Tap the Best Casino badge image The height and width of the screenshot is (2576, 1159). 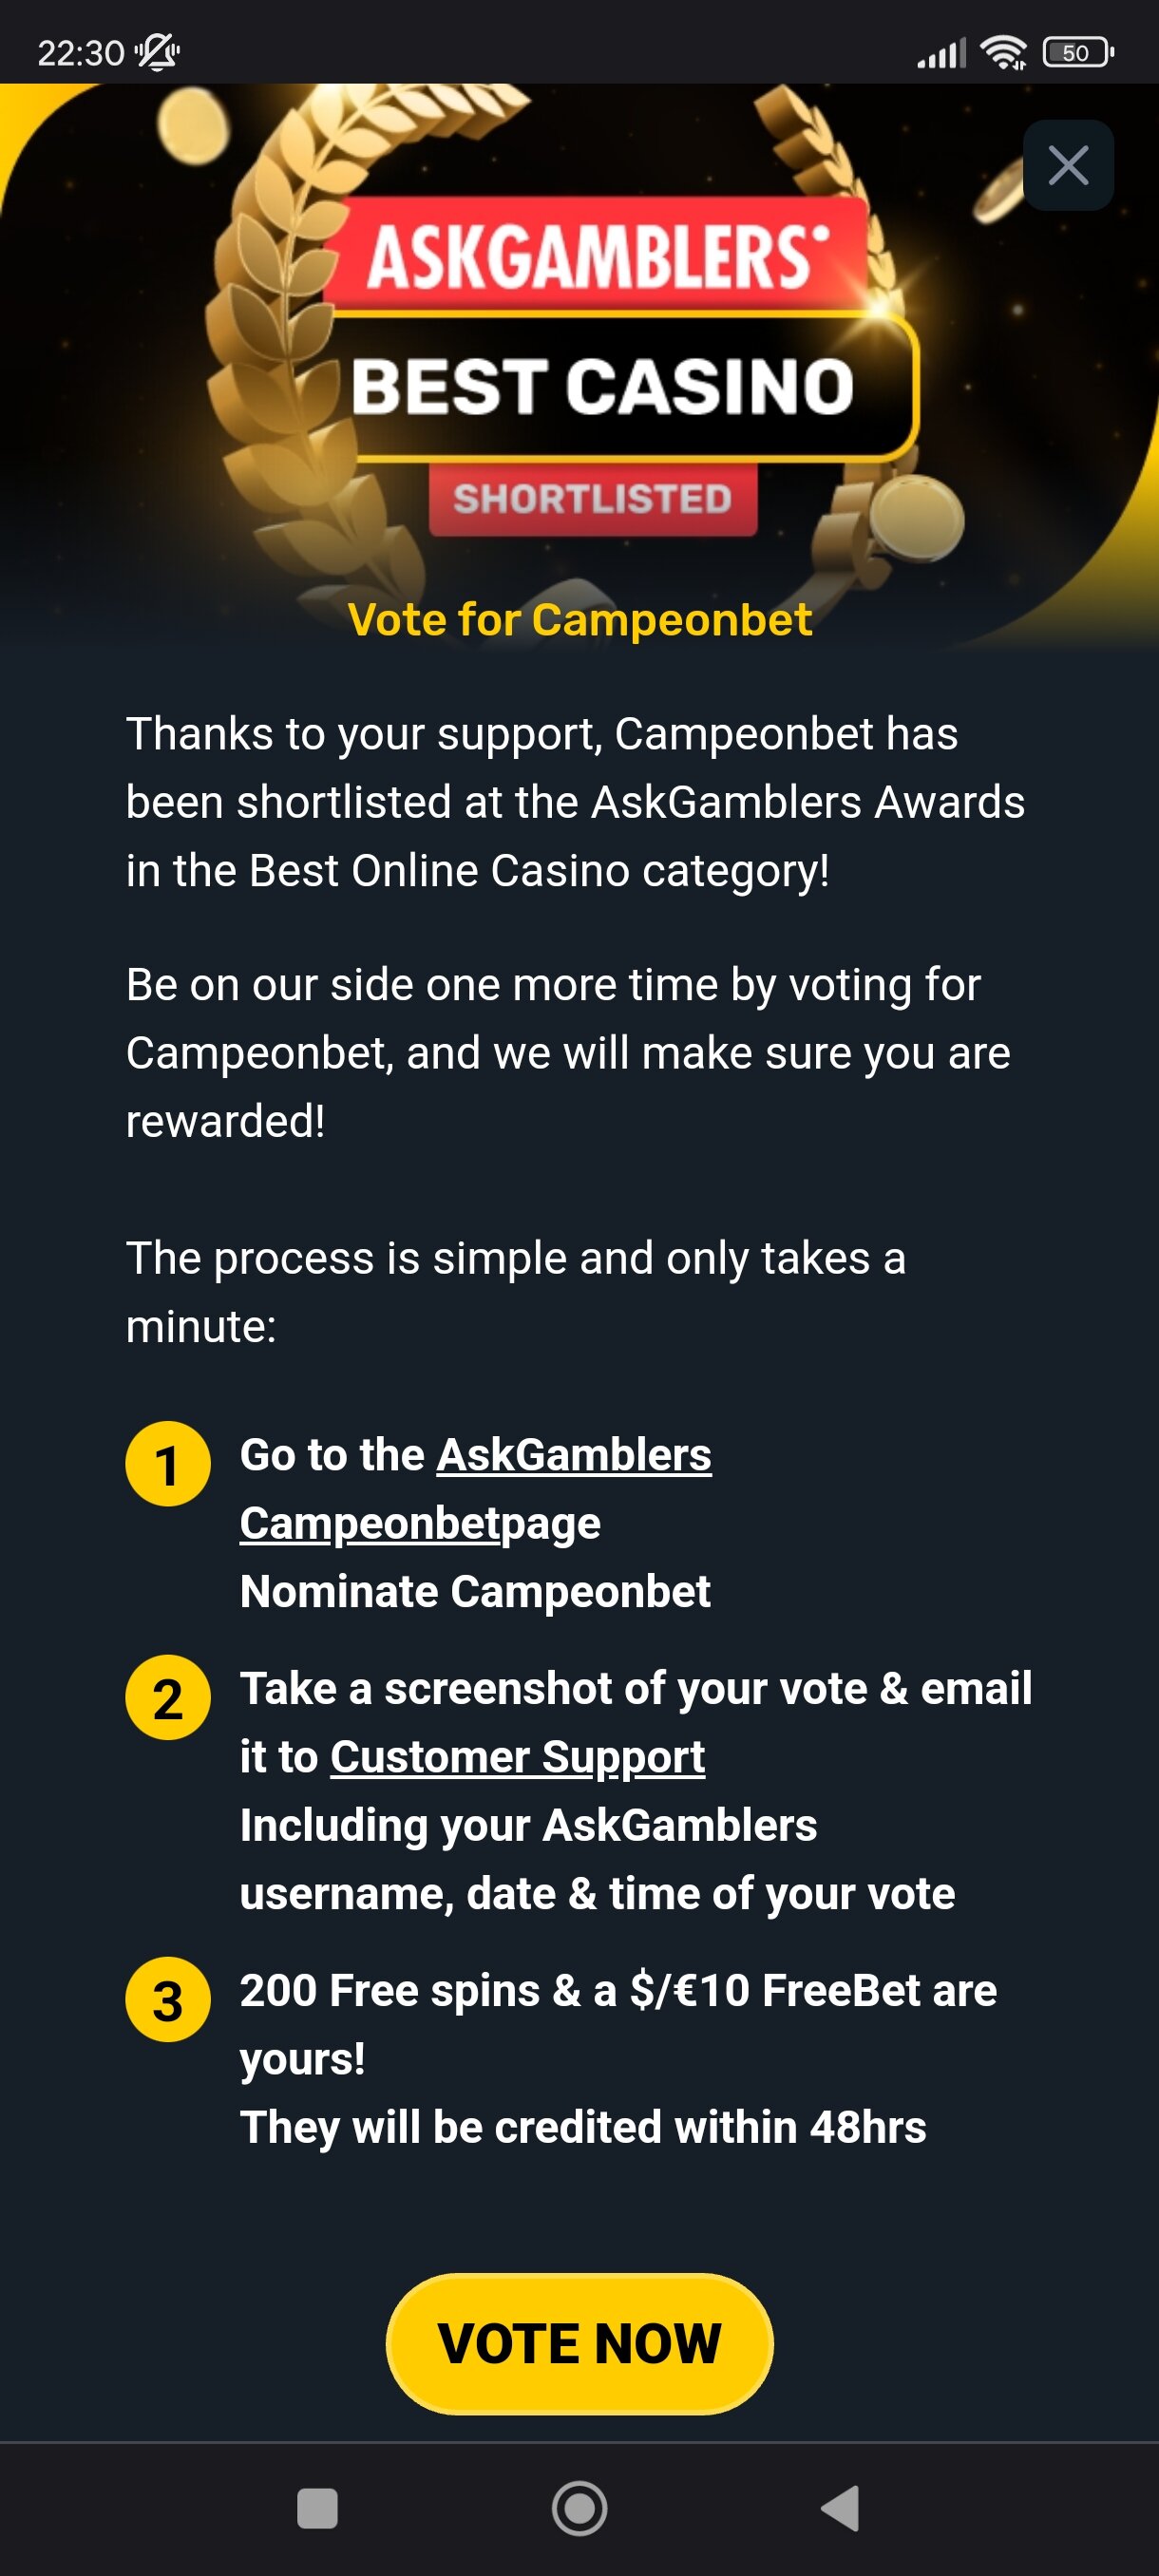602,387
